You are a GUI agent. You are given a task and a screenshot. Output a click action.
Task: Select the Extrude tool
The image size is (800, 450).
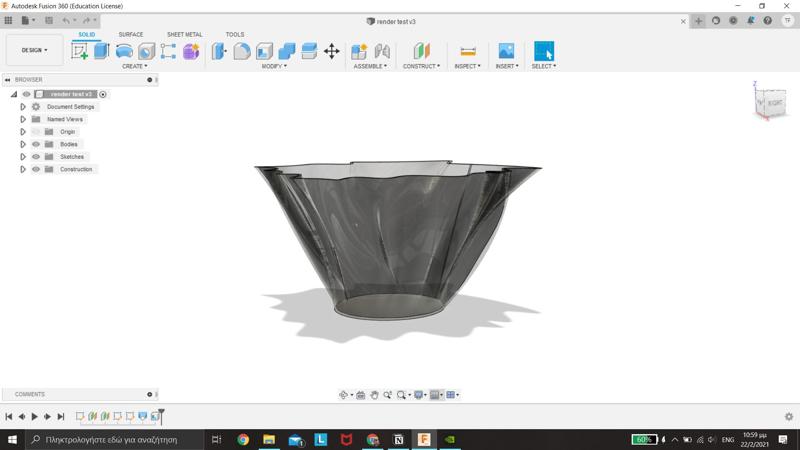pos(102,51)
